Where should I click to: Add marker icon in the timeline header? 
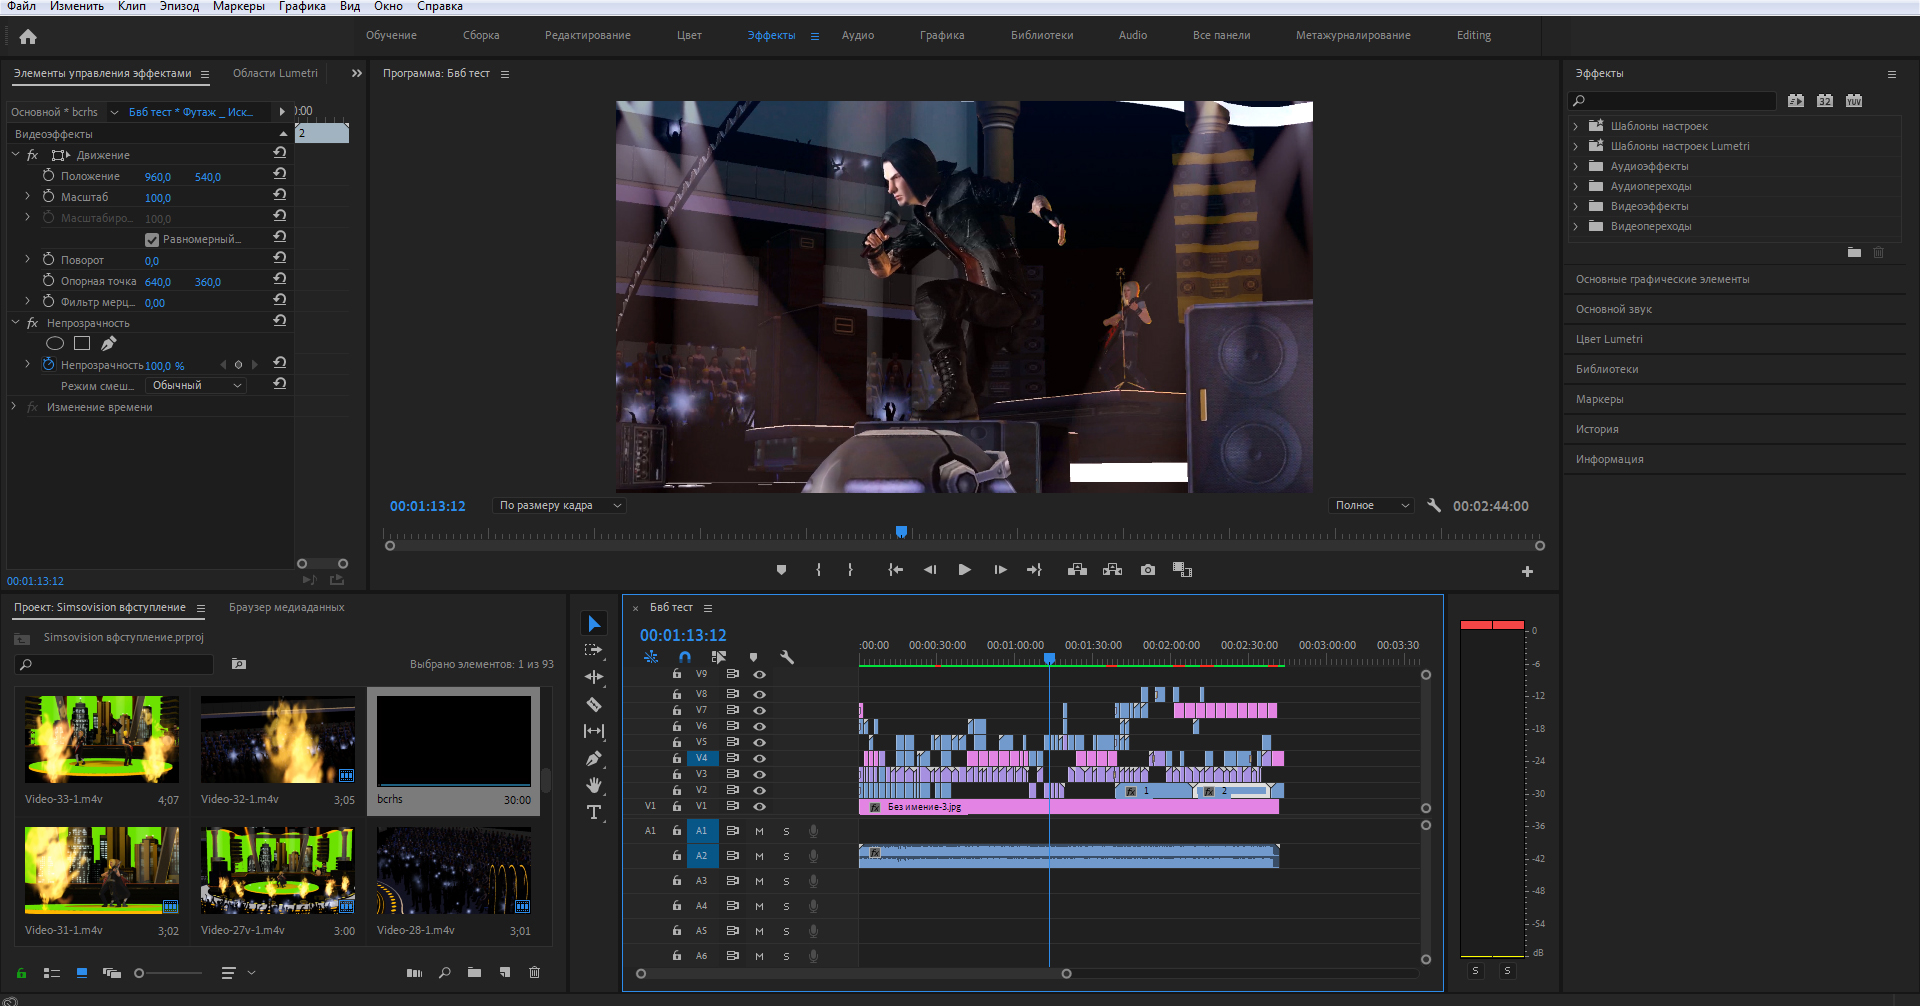pos(753,657)
